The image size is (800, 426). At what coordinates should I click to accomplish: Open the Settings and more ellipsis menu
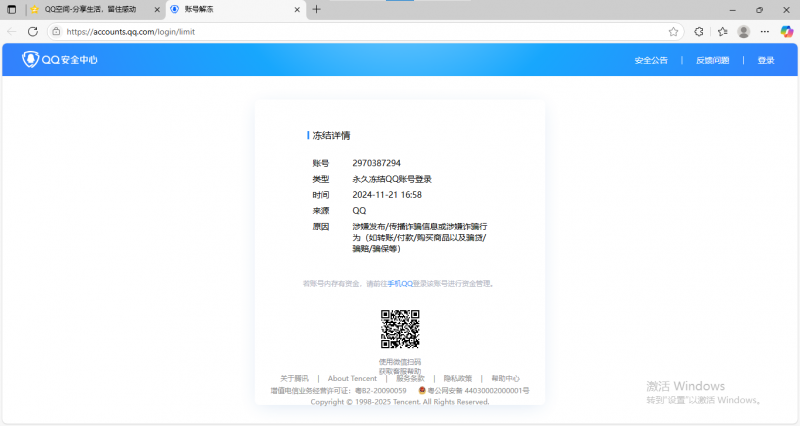point(764,32)
